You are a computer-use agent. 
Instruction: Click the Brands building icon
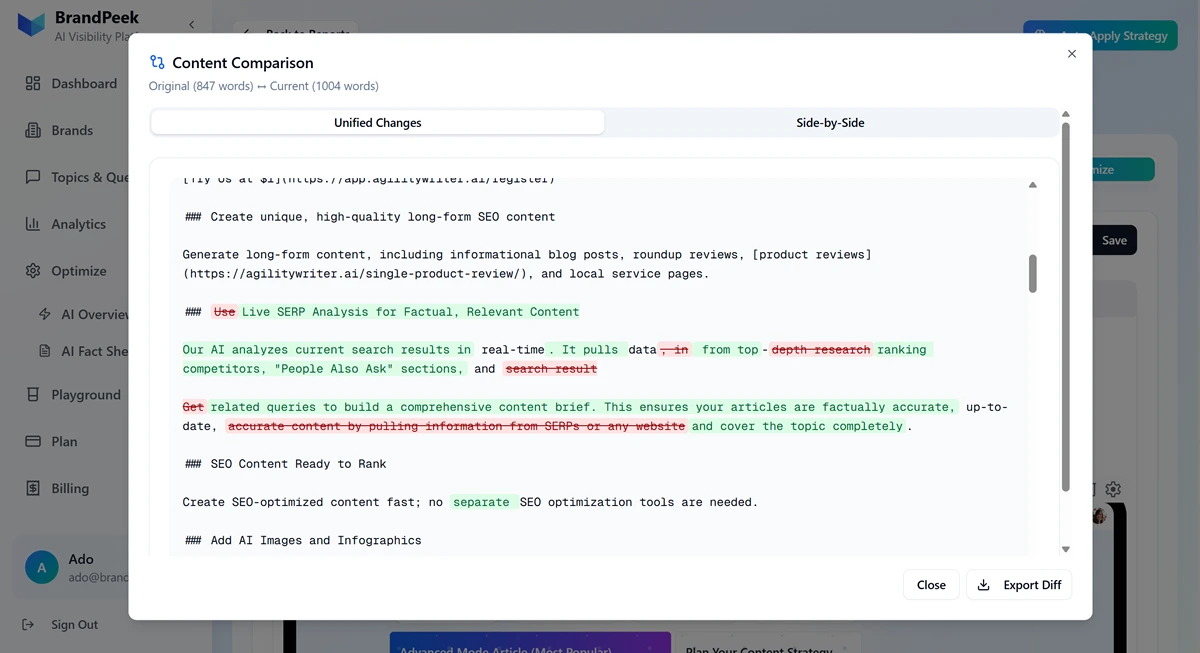click(x=33, y=130)
